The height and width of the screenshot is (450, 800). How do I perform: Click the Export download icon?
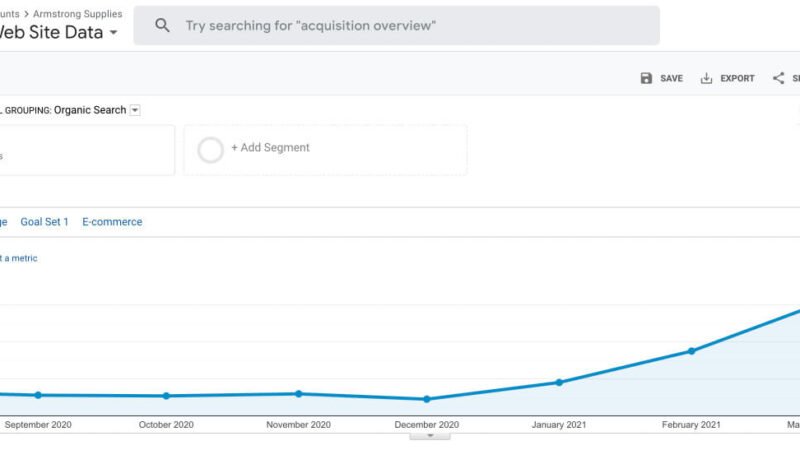tap(706, 78)
